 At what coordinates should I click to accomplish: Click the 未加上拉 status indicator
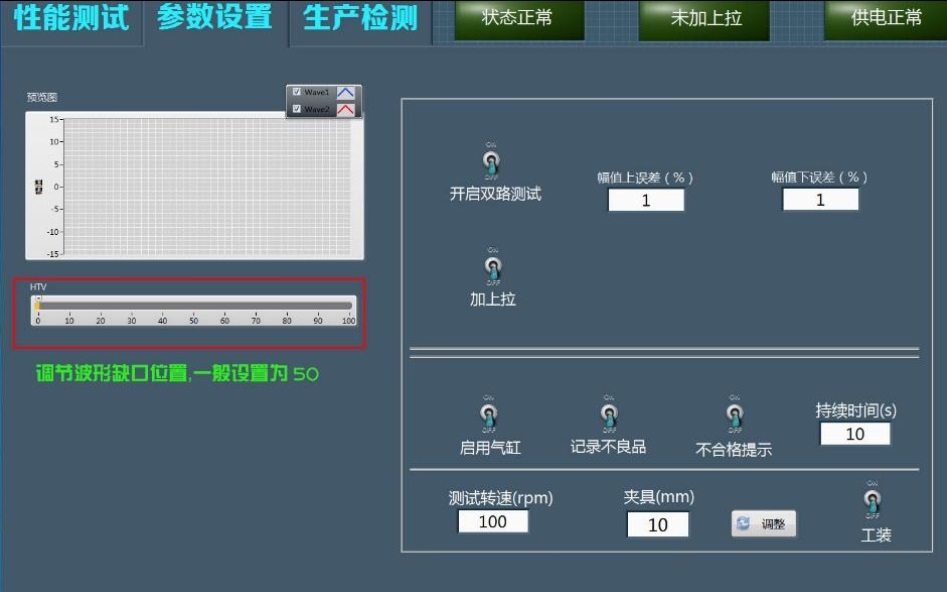pos(705,18)
